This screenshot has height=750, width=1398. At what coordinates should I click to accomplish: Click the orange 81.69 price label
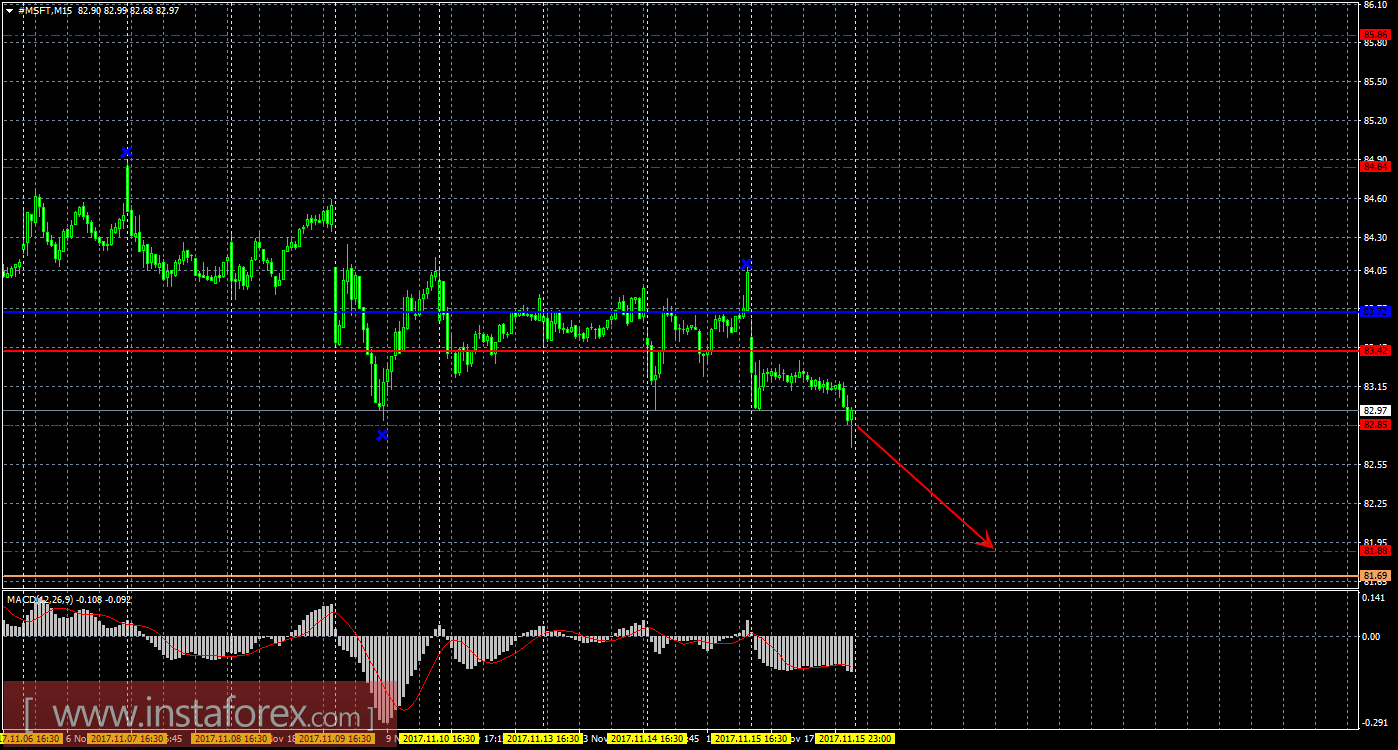(1376, 576)
